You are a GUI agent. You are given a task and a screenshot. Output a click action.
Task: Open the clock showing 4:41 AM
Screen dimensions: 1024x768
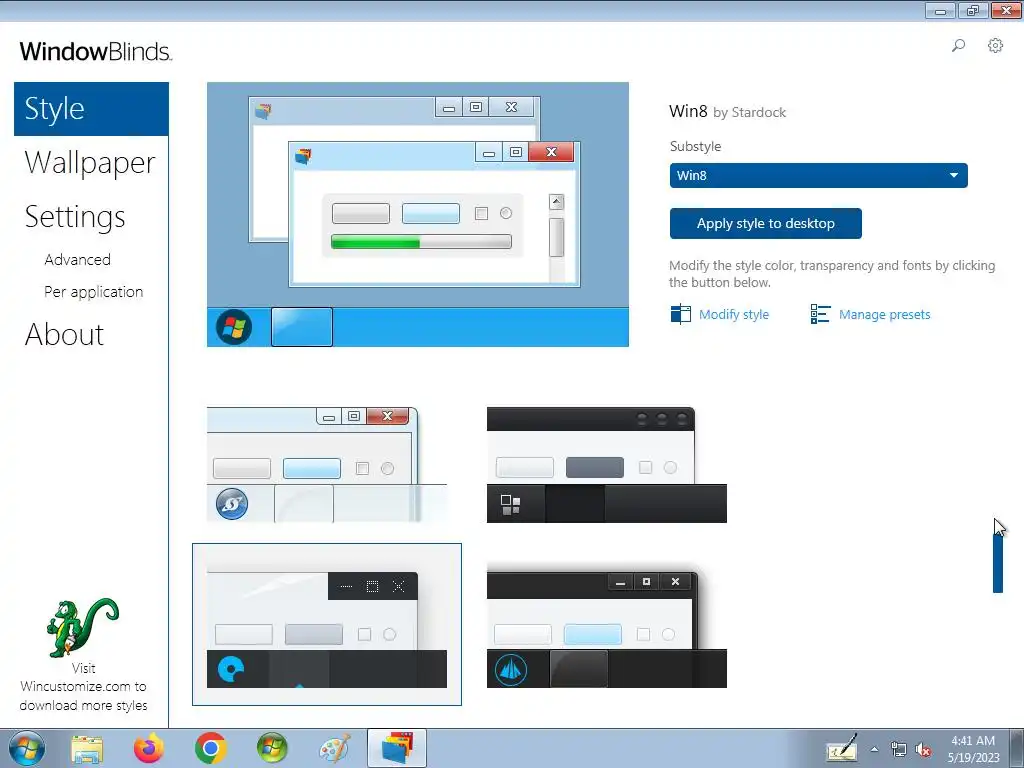click(x=973, y=749)
